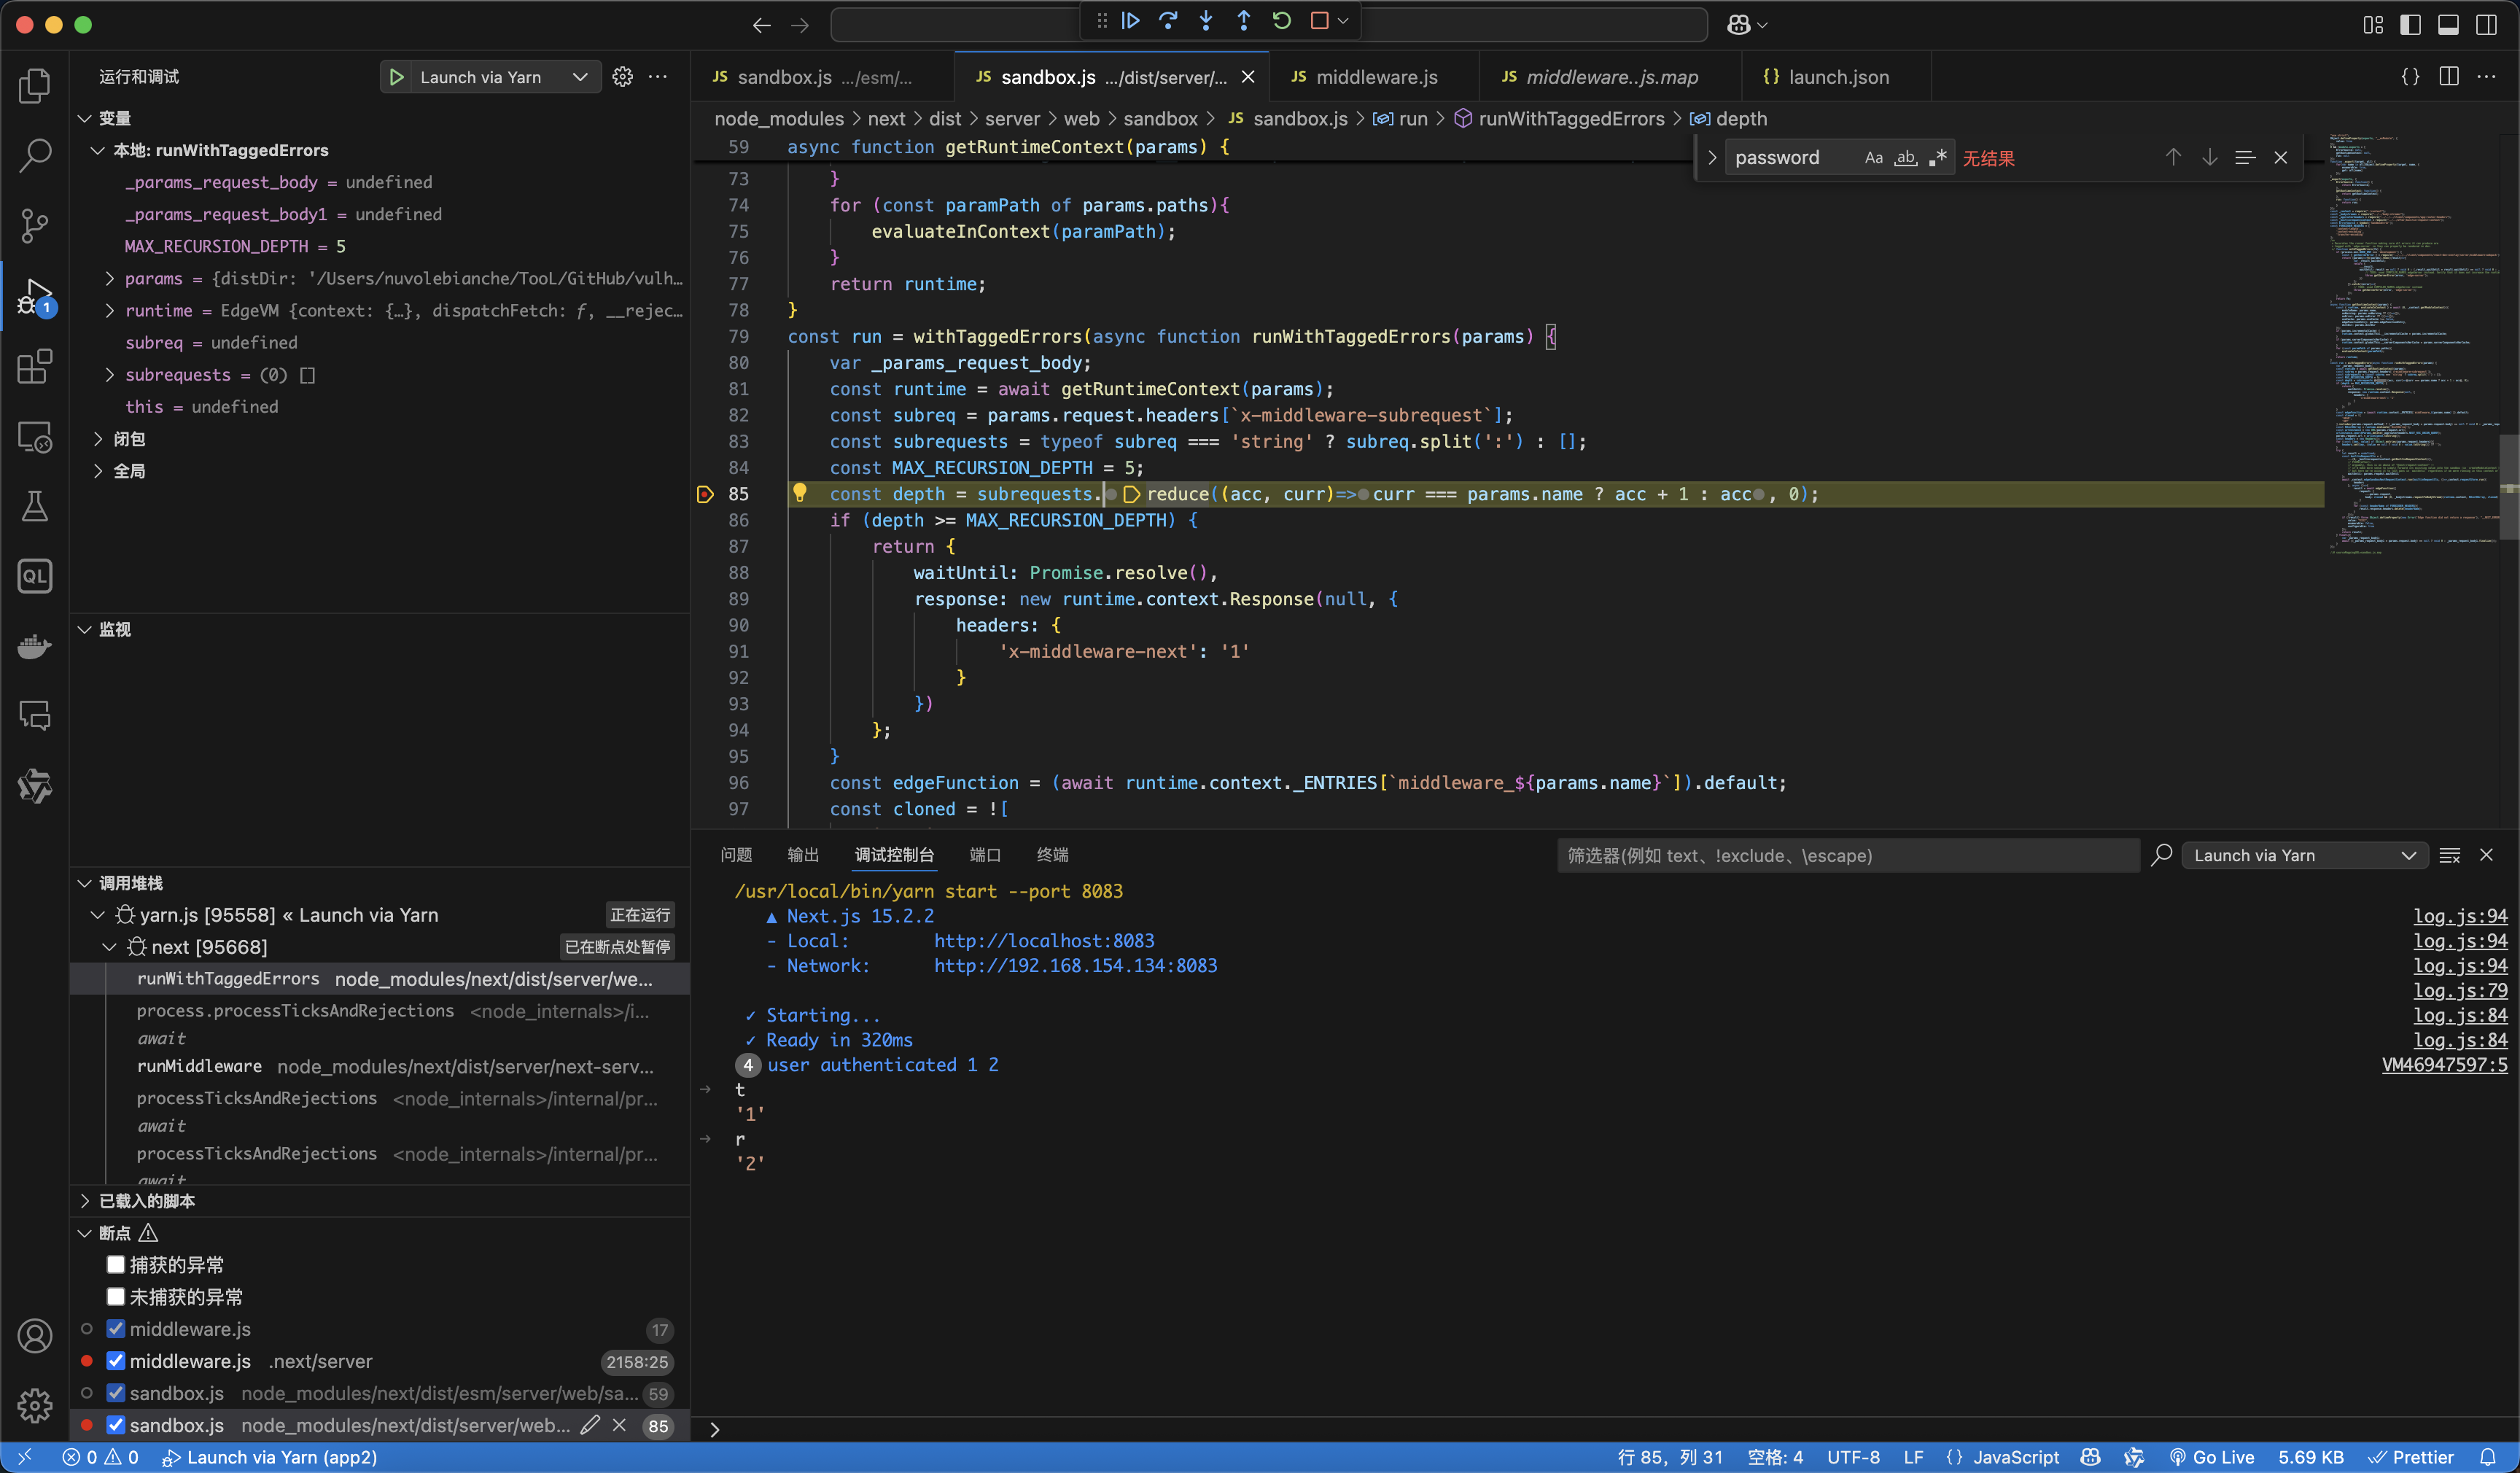This screenshot has height=1473, width=2520.
Task: Open VM46947597:5 source link
Action: pos(2444,1065)
